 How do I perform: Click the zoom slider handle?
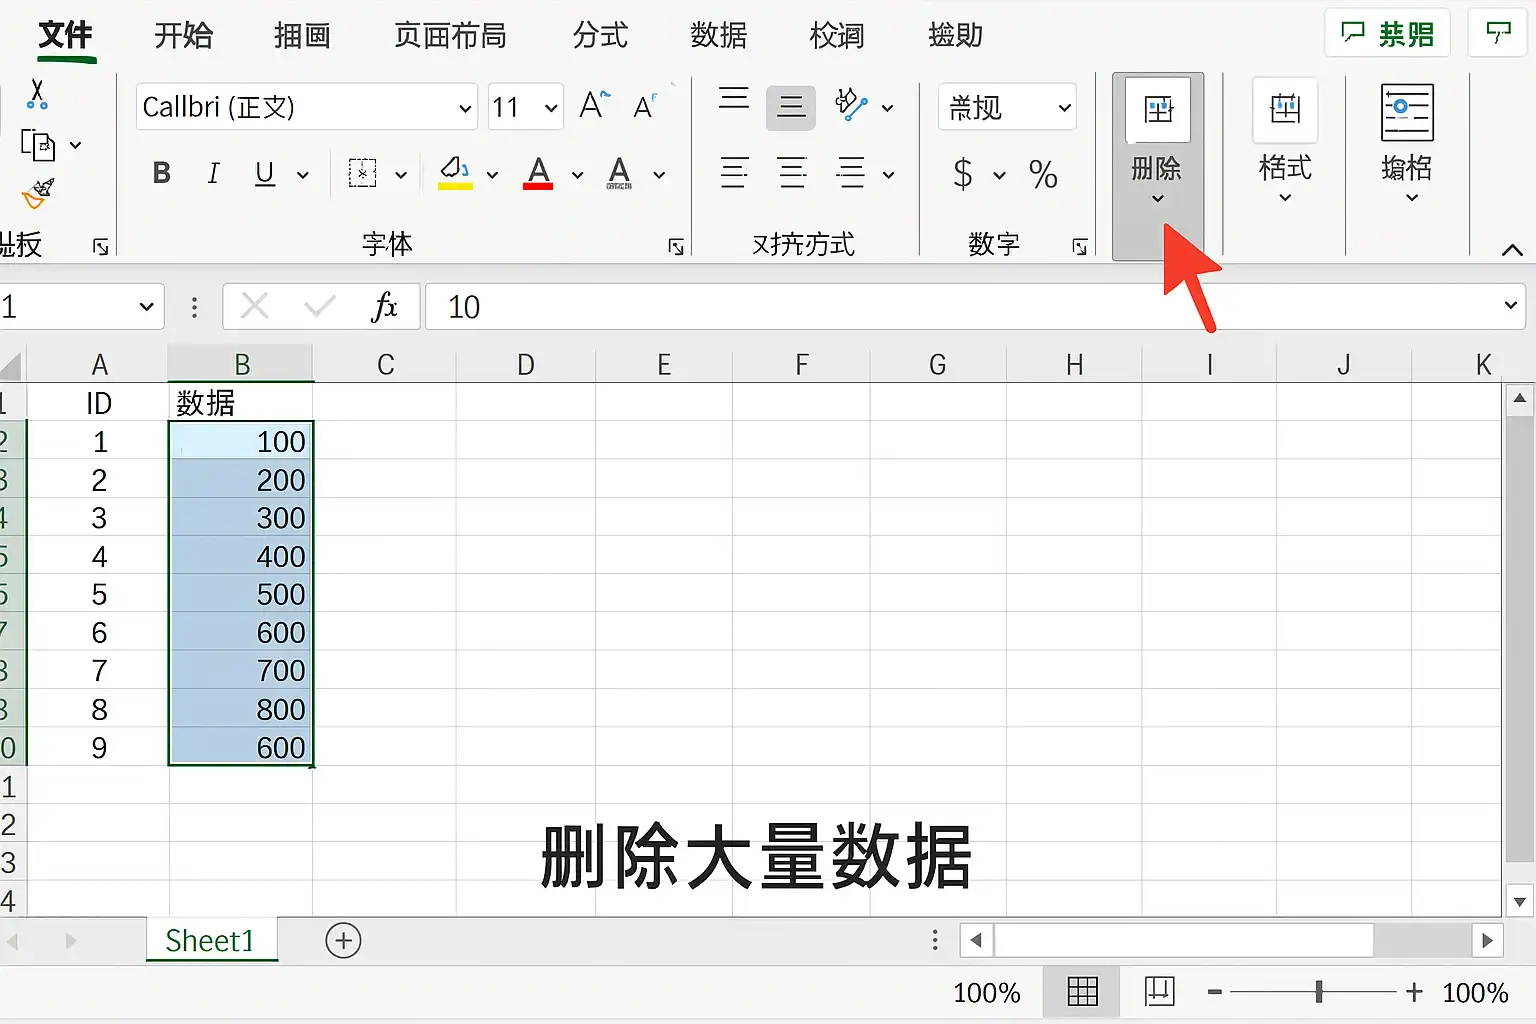1319,992
